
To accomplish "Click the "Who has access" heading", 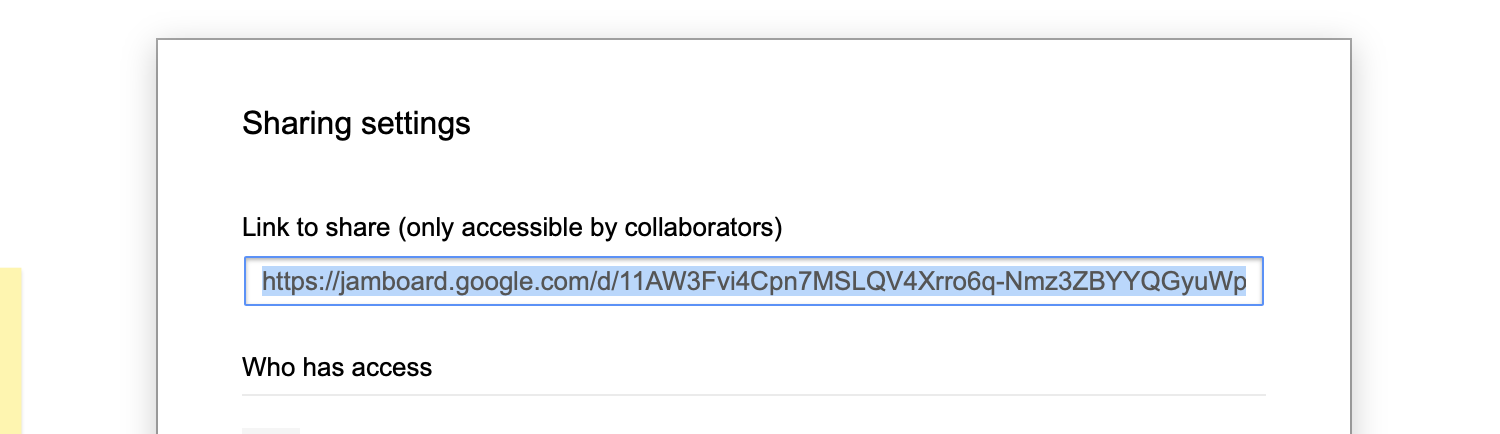I will coord(337,367).
